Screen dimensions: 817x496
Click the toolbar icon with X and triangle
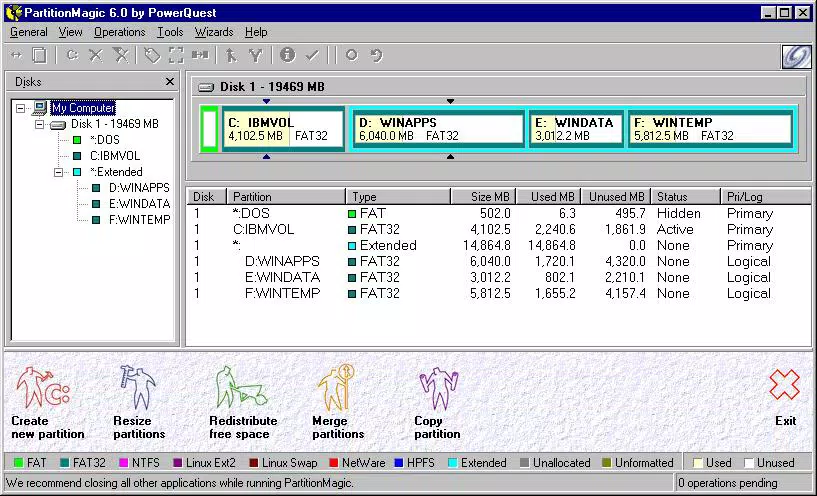[120, 55]
